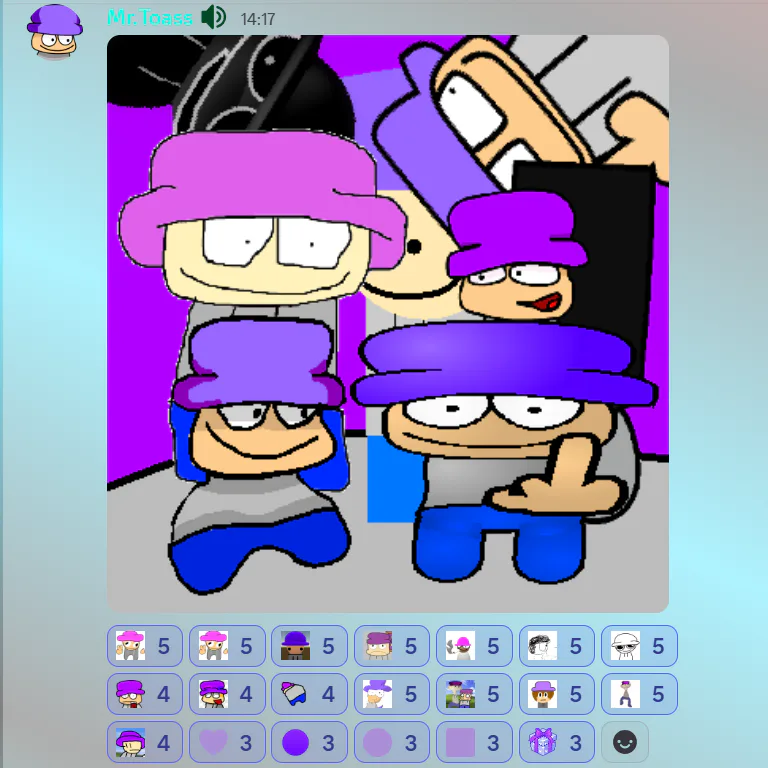Toggle purple hat tongue-out character reaction
Image resolution: width=768 pixels, height=768 pixels.
pyautogui.click(x=227, y=694)
